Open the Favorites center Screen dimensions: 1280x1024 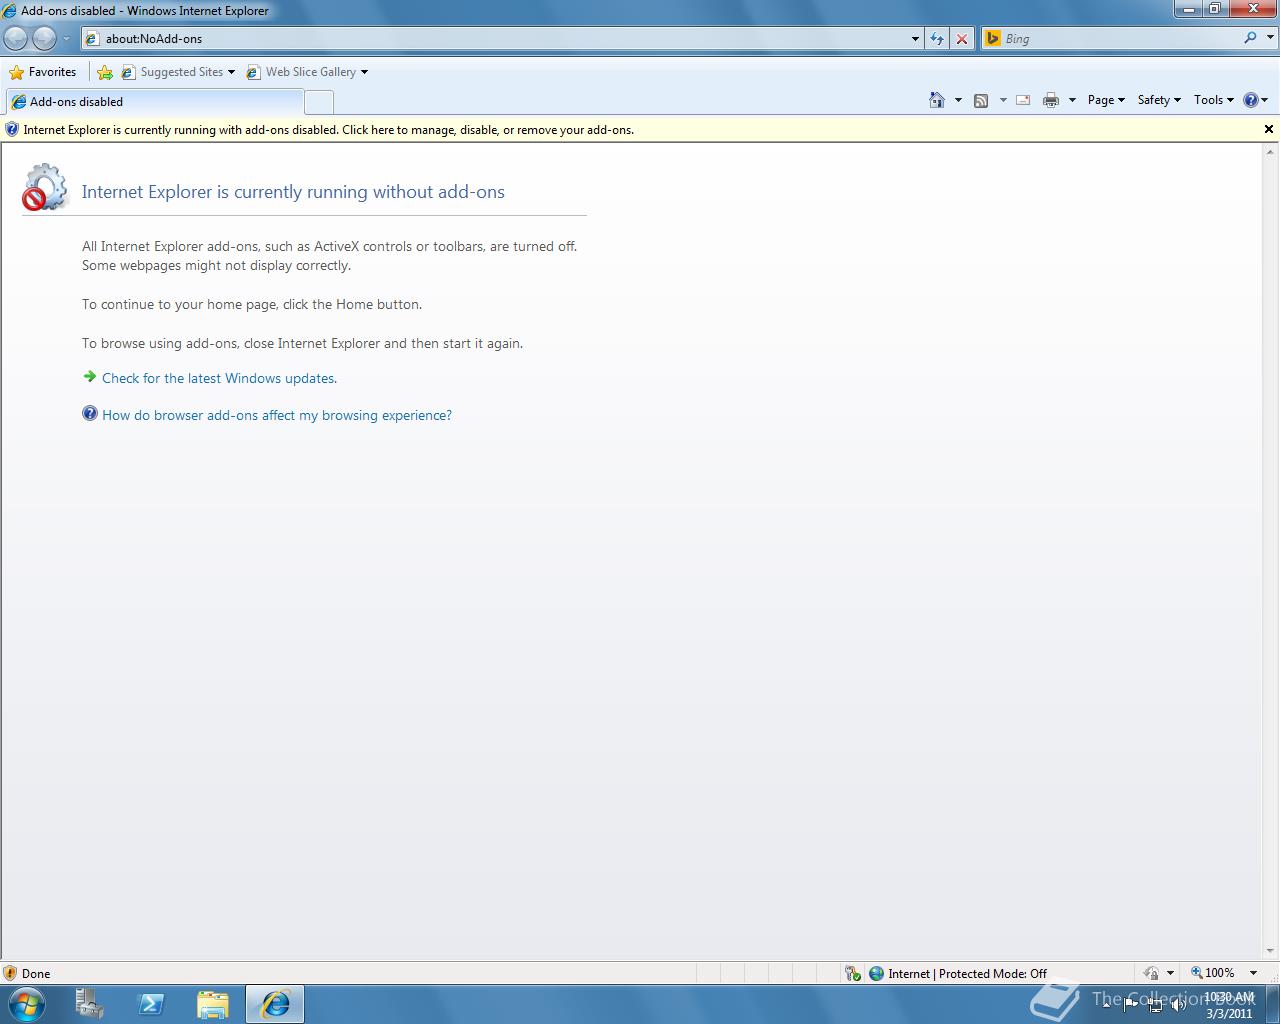point(43,72)
